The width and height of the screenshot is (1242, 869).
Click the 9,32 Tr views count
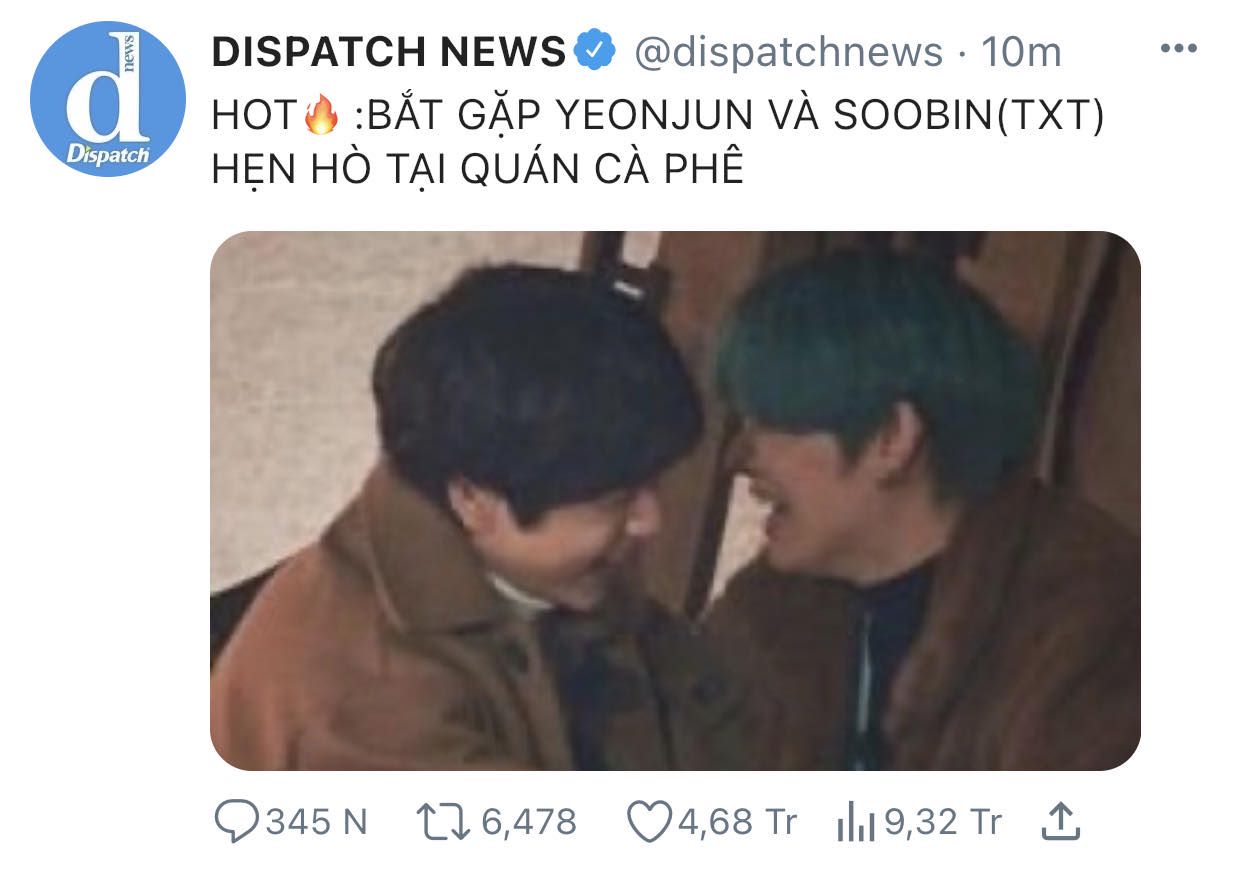tap(942, 822)
